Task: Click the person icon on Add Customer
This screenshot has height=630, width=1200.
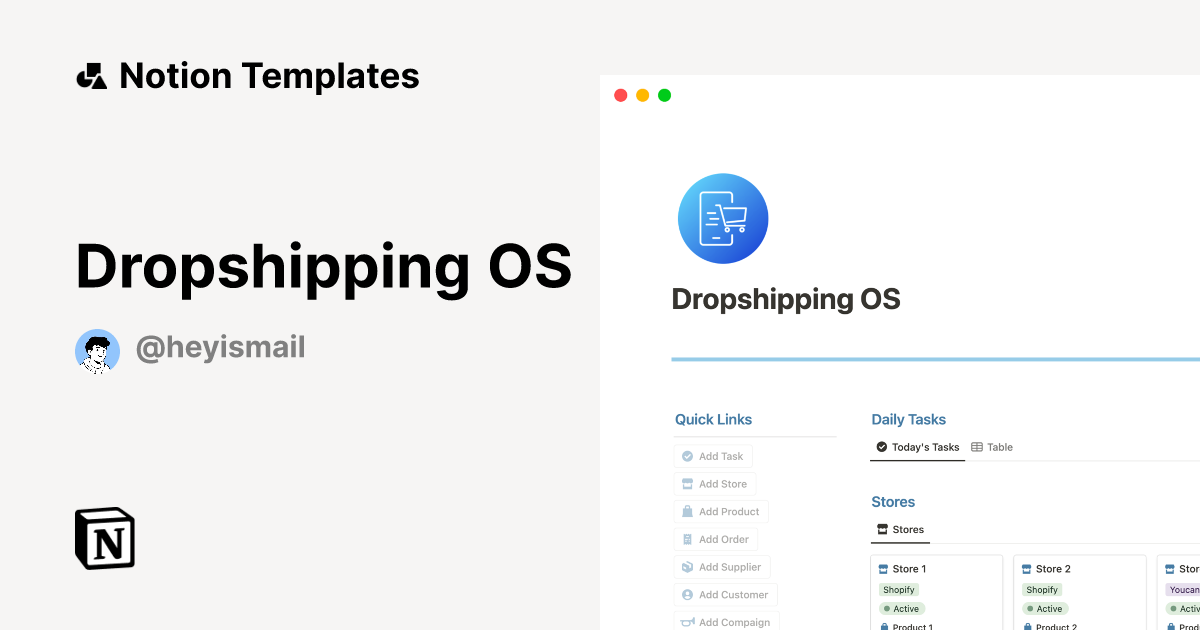Action: pos(687,594)
